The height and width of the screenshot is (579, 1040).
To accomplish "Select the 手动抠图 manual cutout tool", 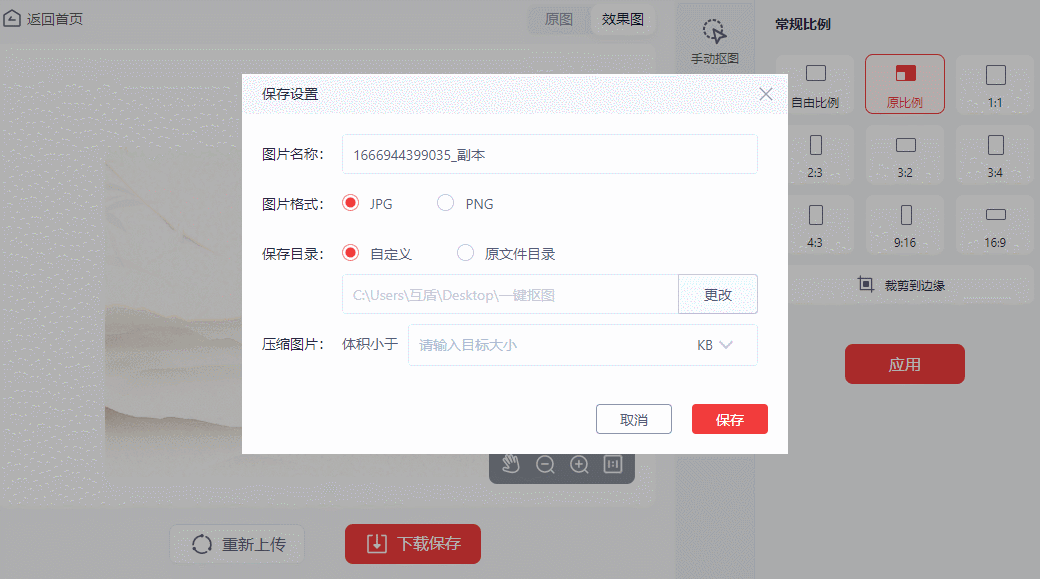I will [714, 42].
